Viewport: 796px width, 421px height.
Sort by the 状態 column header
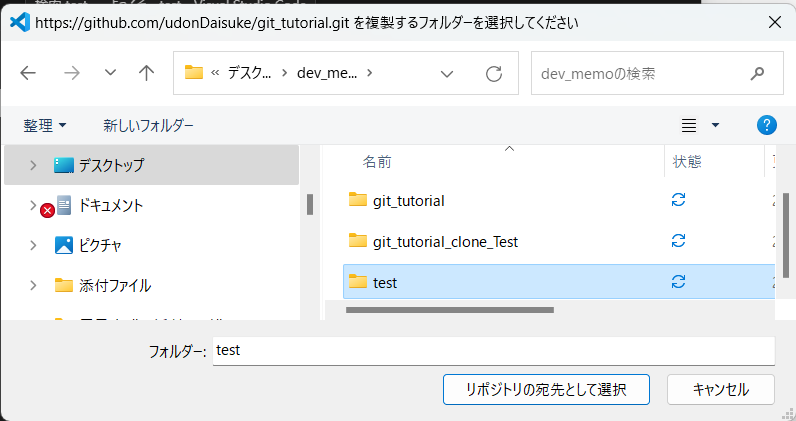point(686,161)
